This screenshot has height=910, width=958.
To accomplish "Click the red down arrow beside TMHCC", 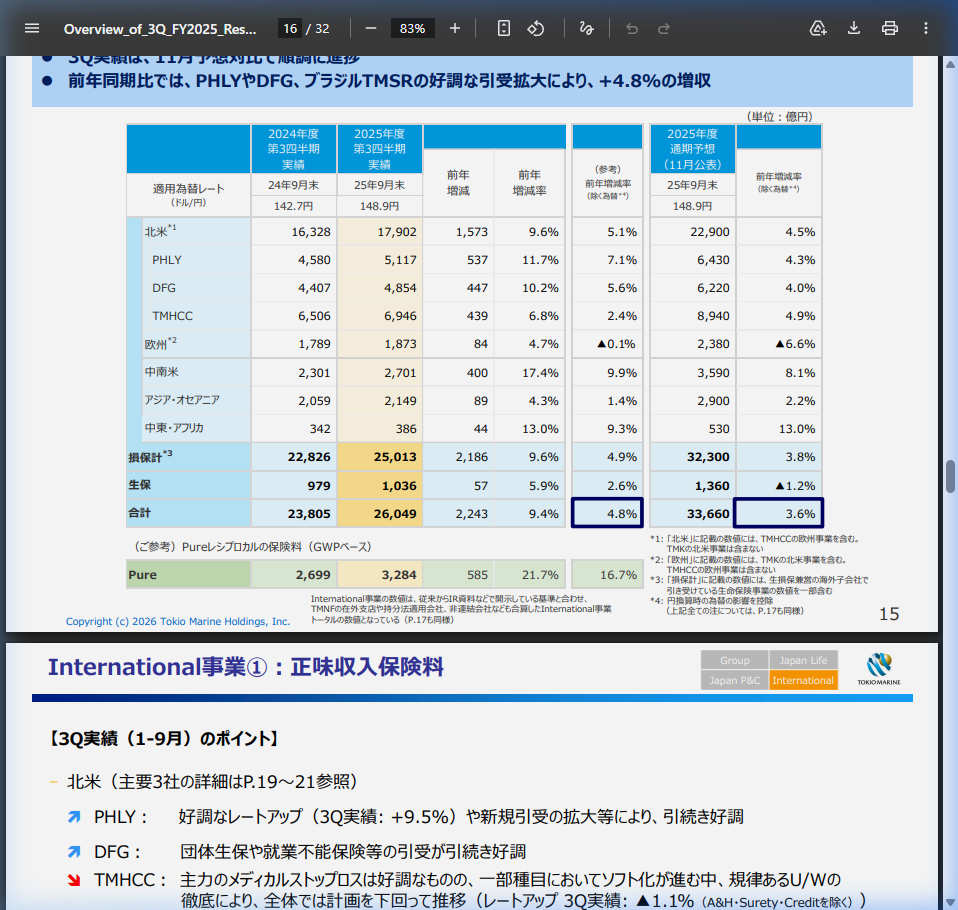I will 74,880.
